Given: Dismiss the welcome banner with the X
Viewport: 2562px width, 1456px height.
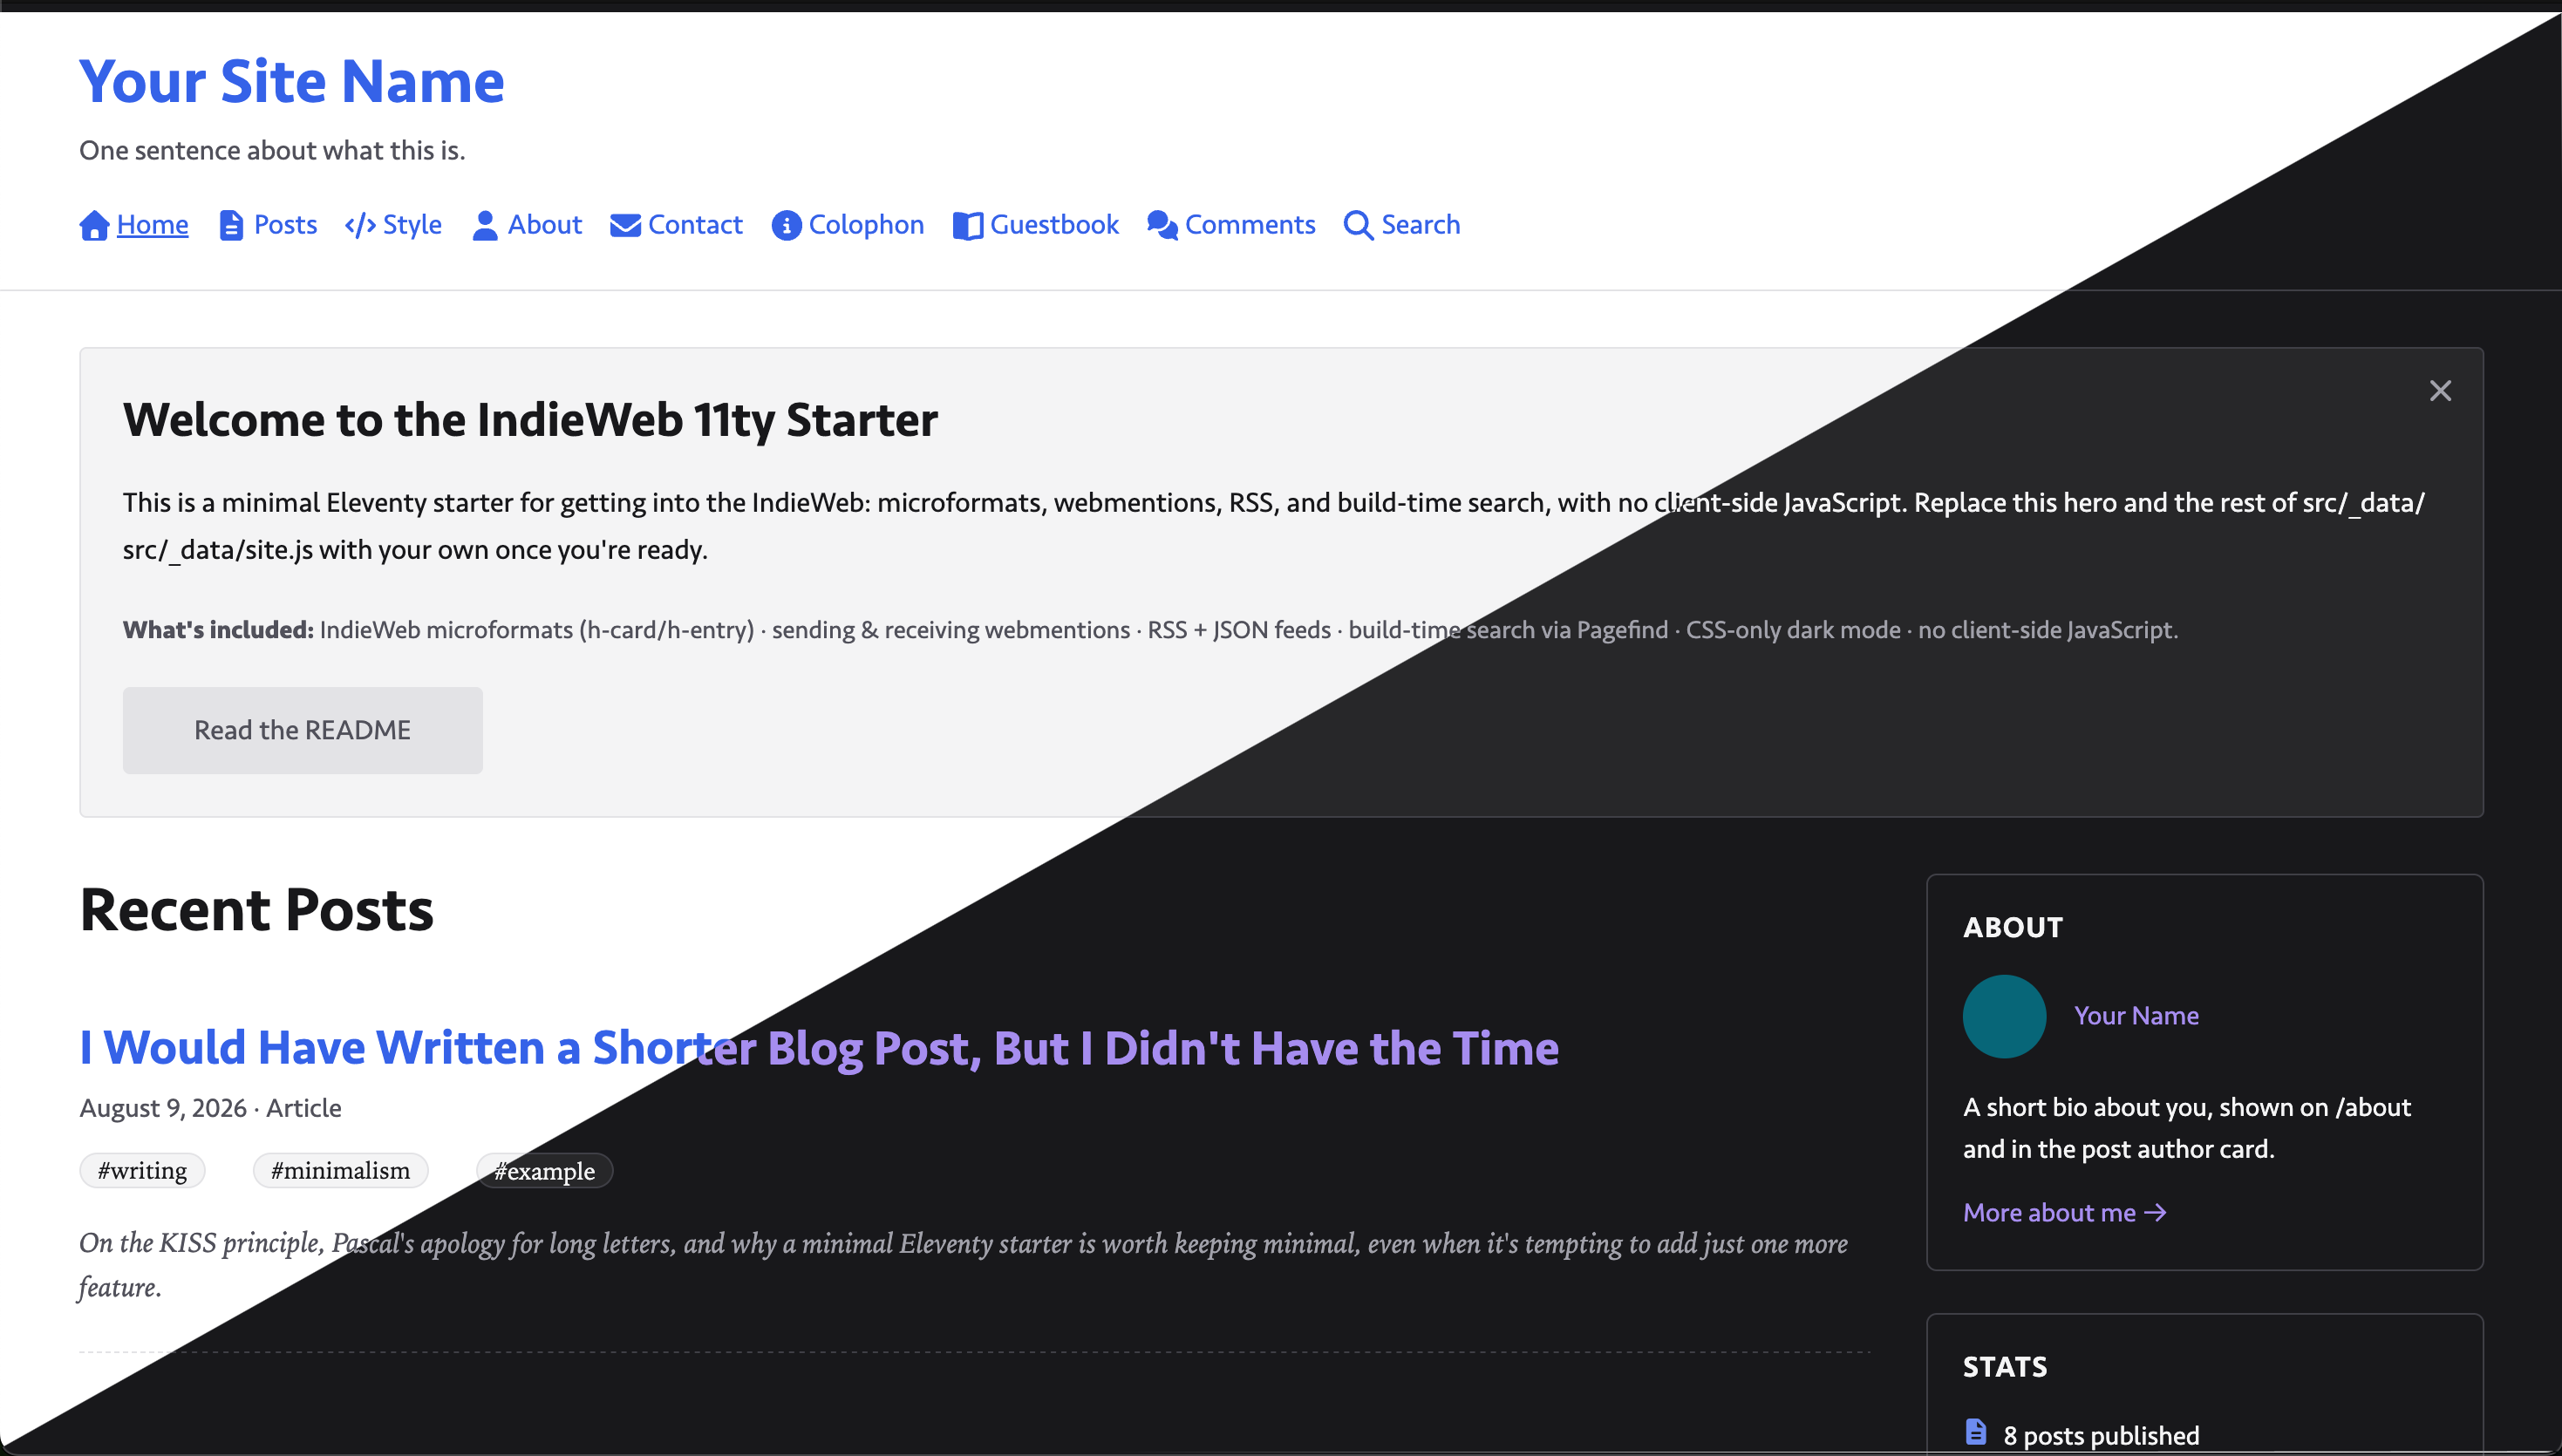Looking at the screenshot, I should click(2440, 391).
